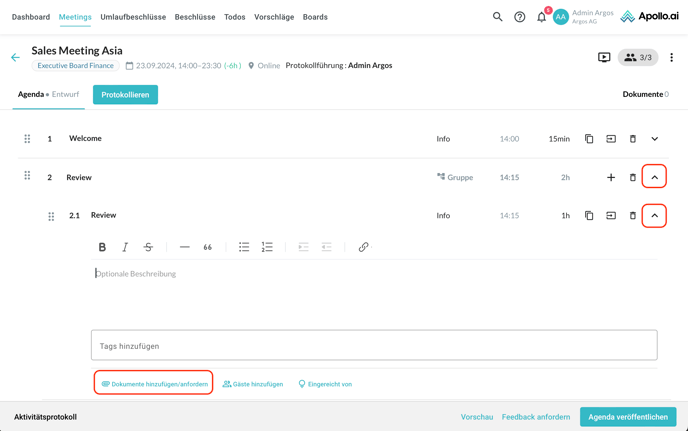Open the Agenda tab
This screenshot has height=431, width=688.
click(x=31, y=94)
